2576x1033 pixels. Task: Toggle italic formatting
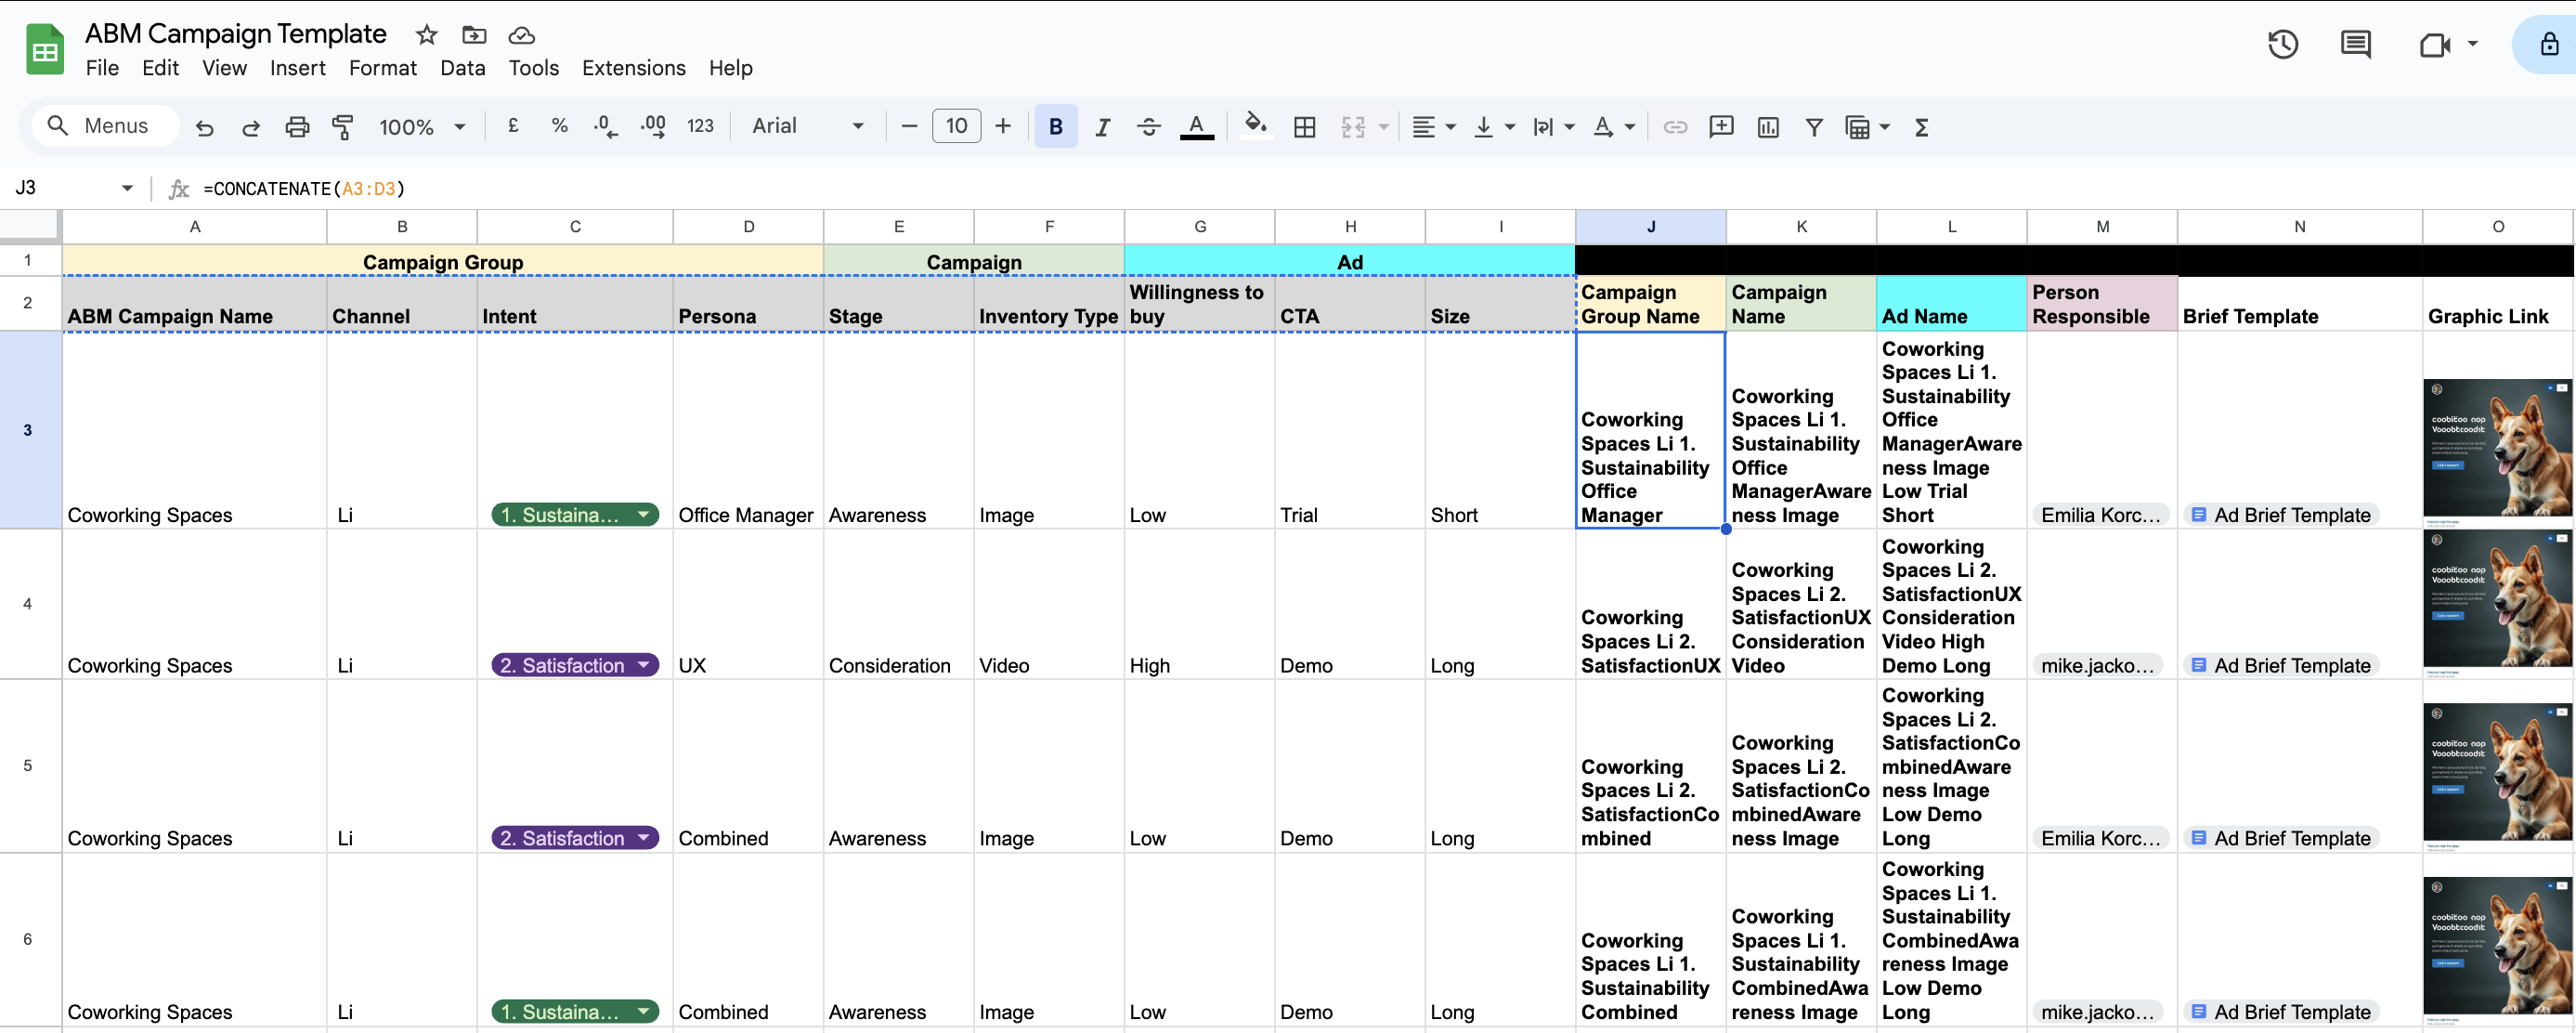pos(1102,126)
